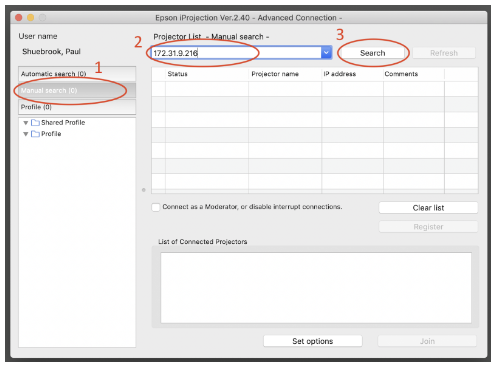
Task: Click the Comments column header
Action: point(414,74)
